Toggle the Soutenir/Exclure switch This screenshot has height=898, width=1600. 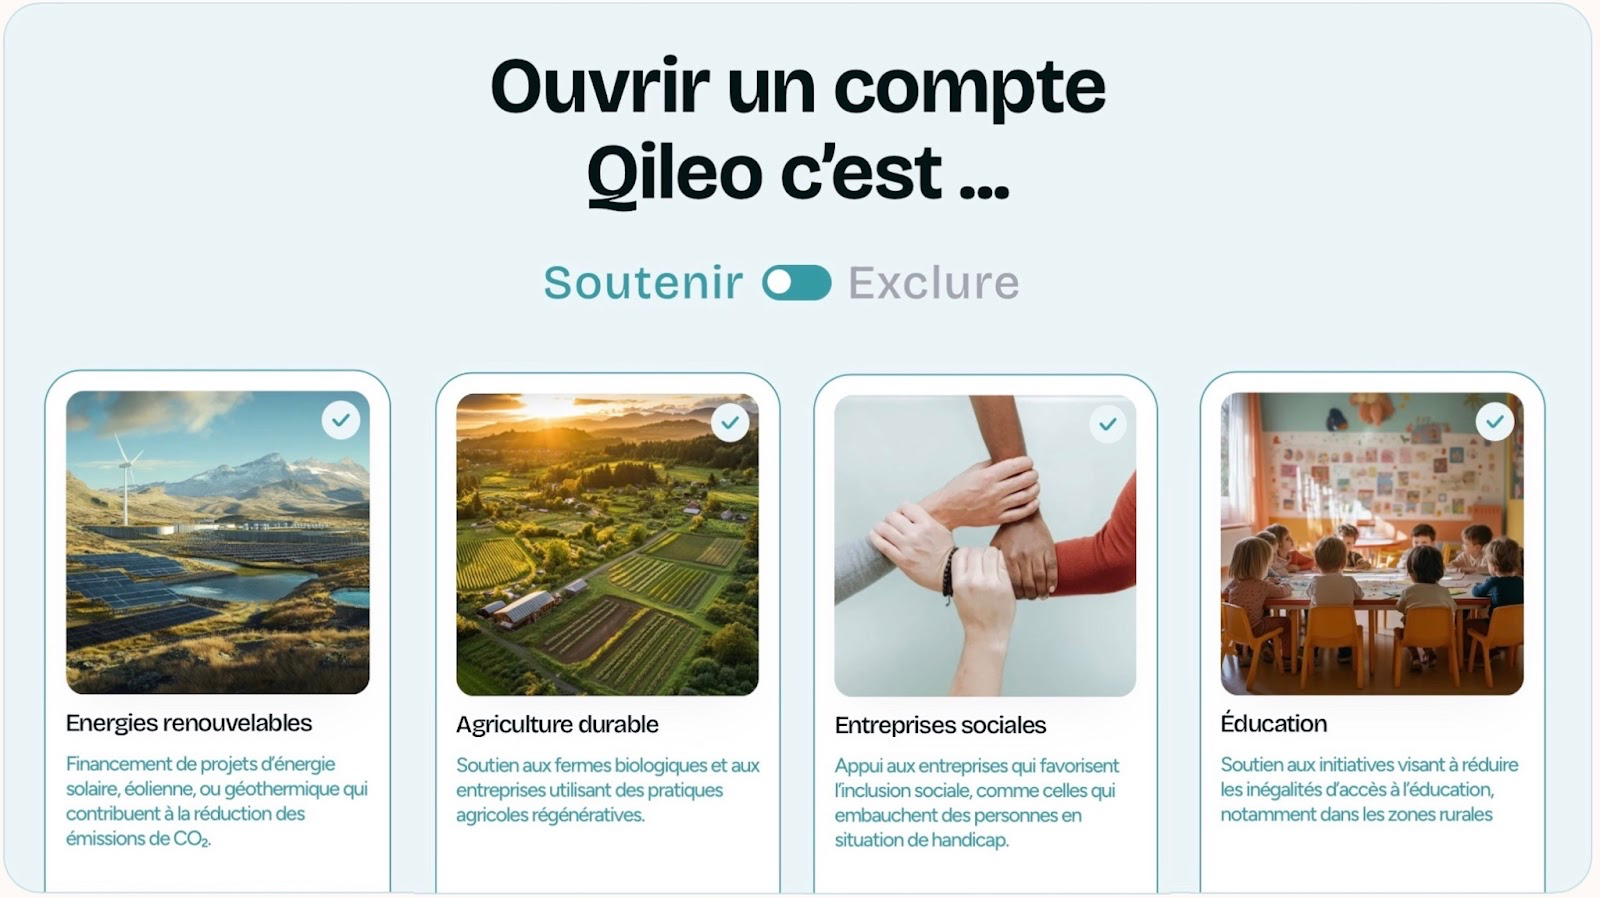[x=796, y=283]
